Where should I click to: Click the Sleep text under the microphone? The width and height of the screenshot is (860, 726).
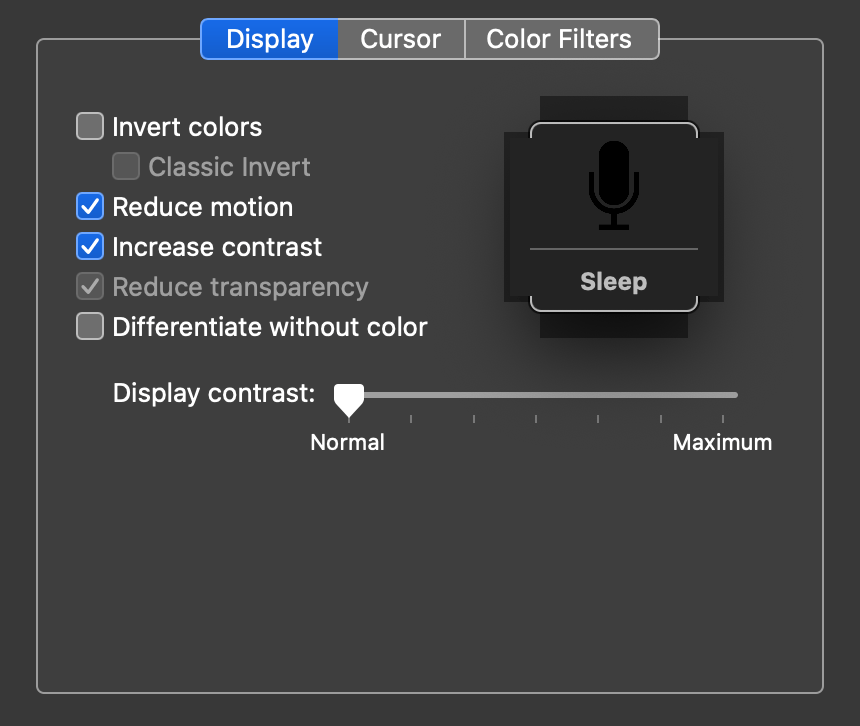click(613, 282)
